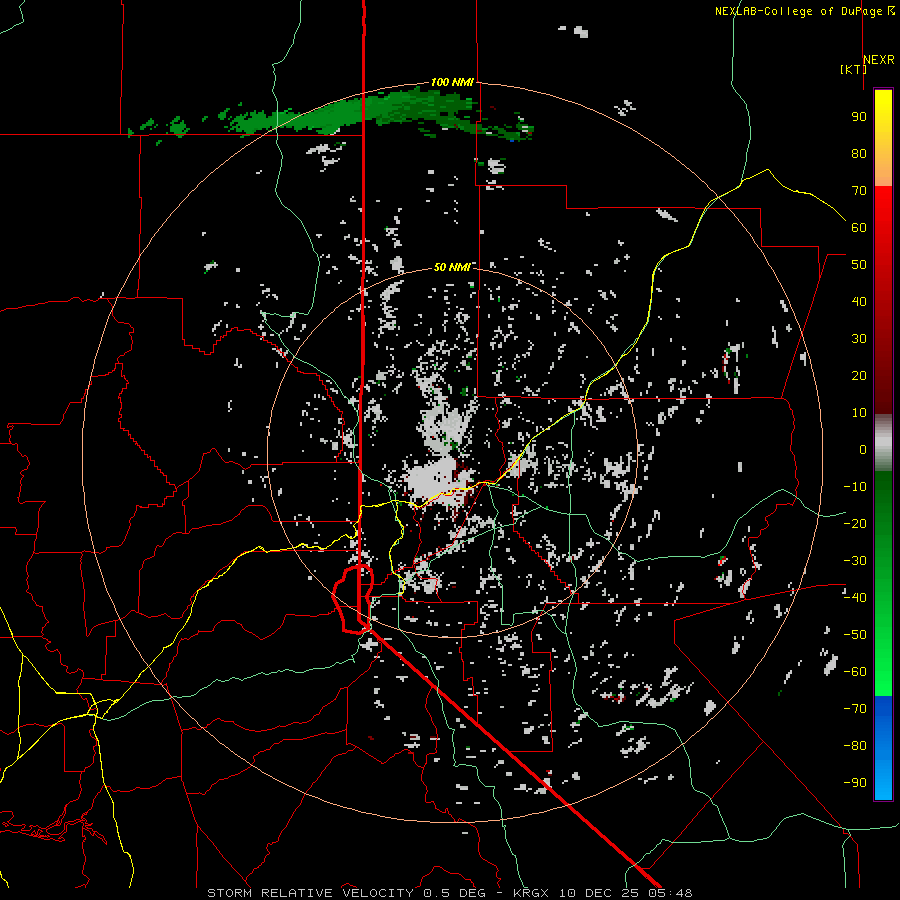
Task: Click the 0 scale label
Action: pyautogui.click(x=863, y=449)
